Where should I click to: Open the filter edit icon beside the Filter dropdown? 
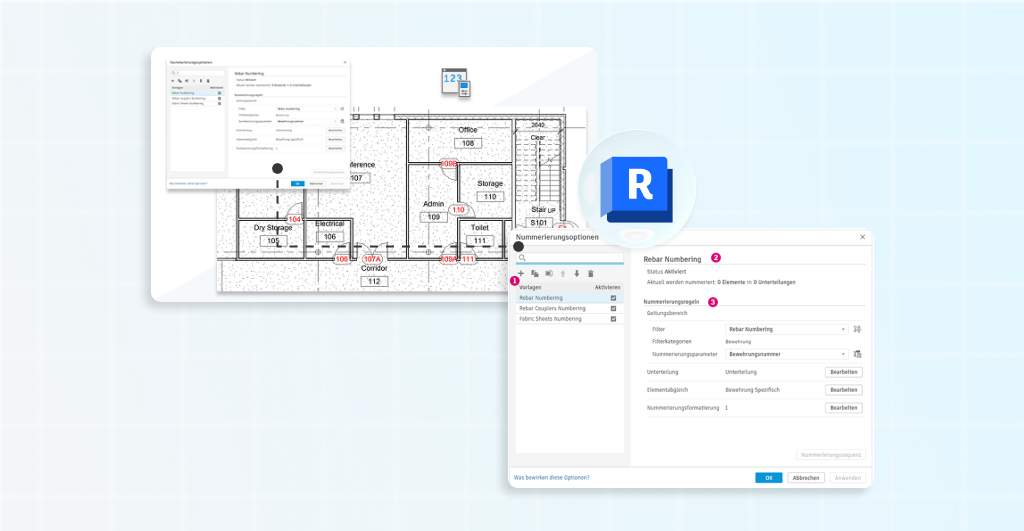(857, 329)
